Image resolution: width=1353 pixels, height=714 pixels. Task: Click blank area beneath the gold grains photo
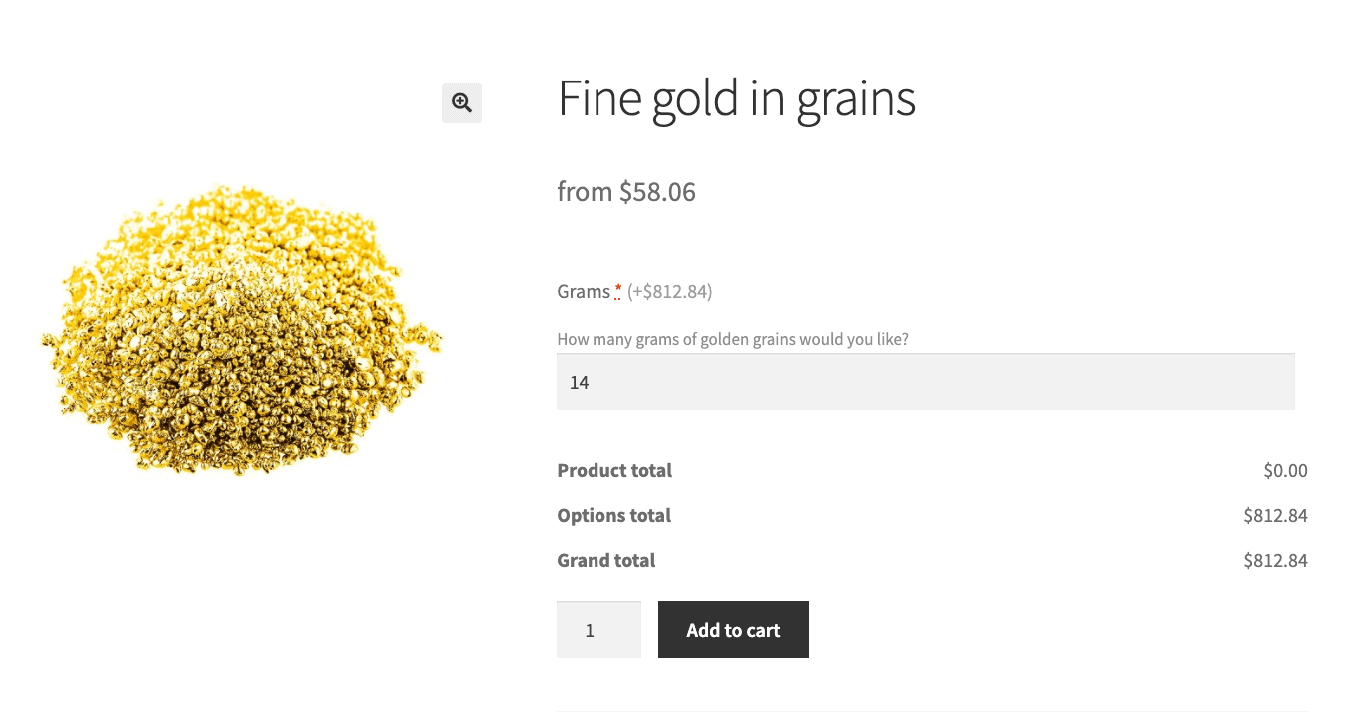(x=240, y=600)
